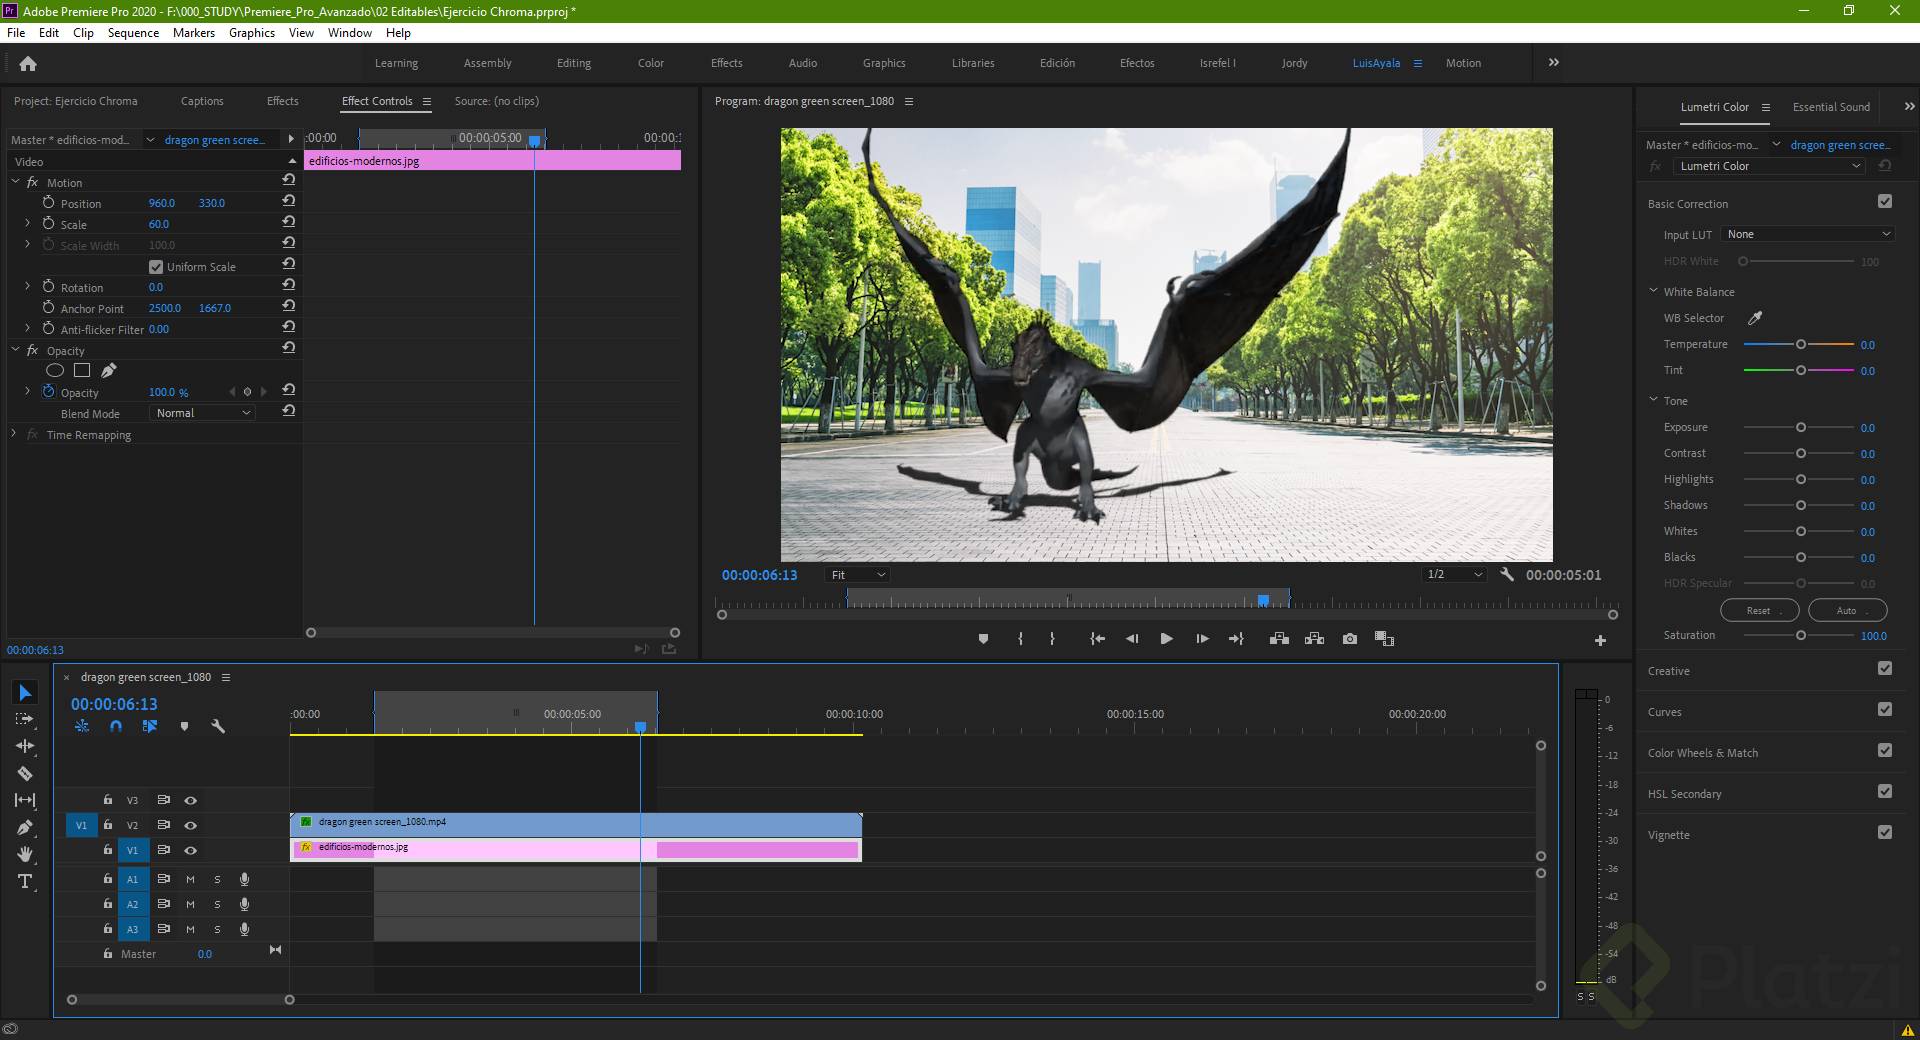Pick the Pen tool in the timeline toolbar
Image resolution: width=1920 pixels, height=1040 pixels.
click(25, 827)
